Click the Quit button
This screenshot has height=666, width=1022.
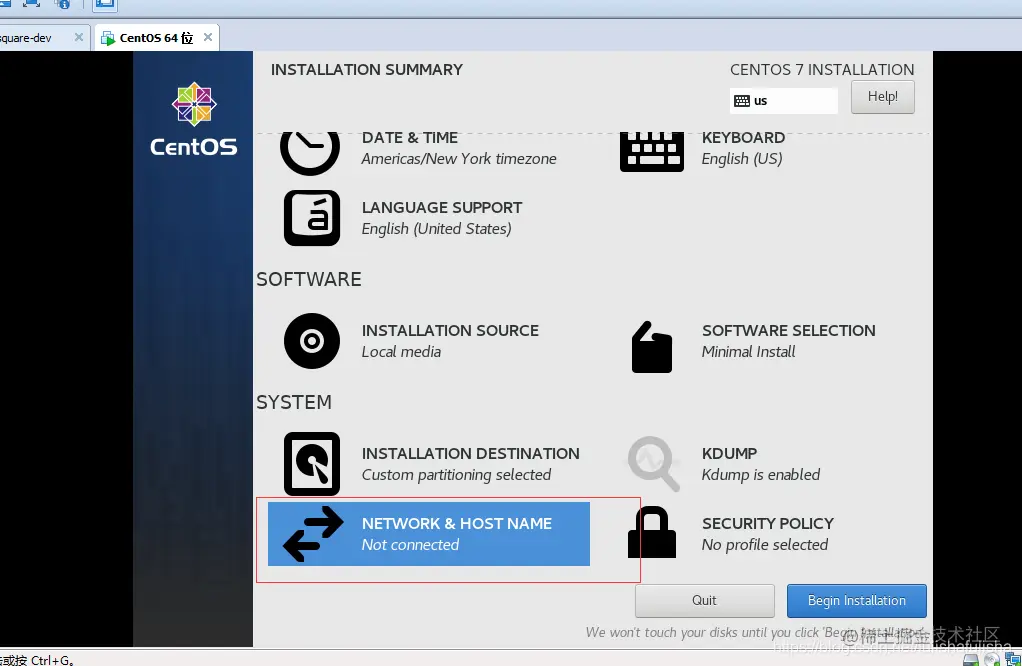pos(705,601)
